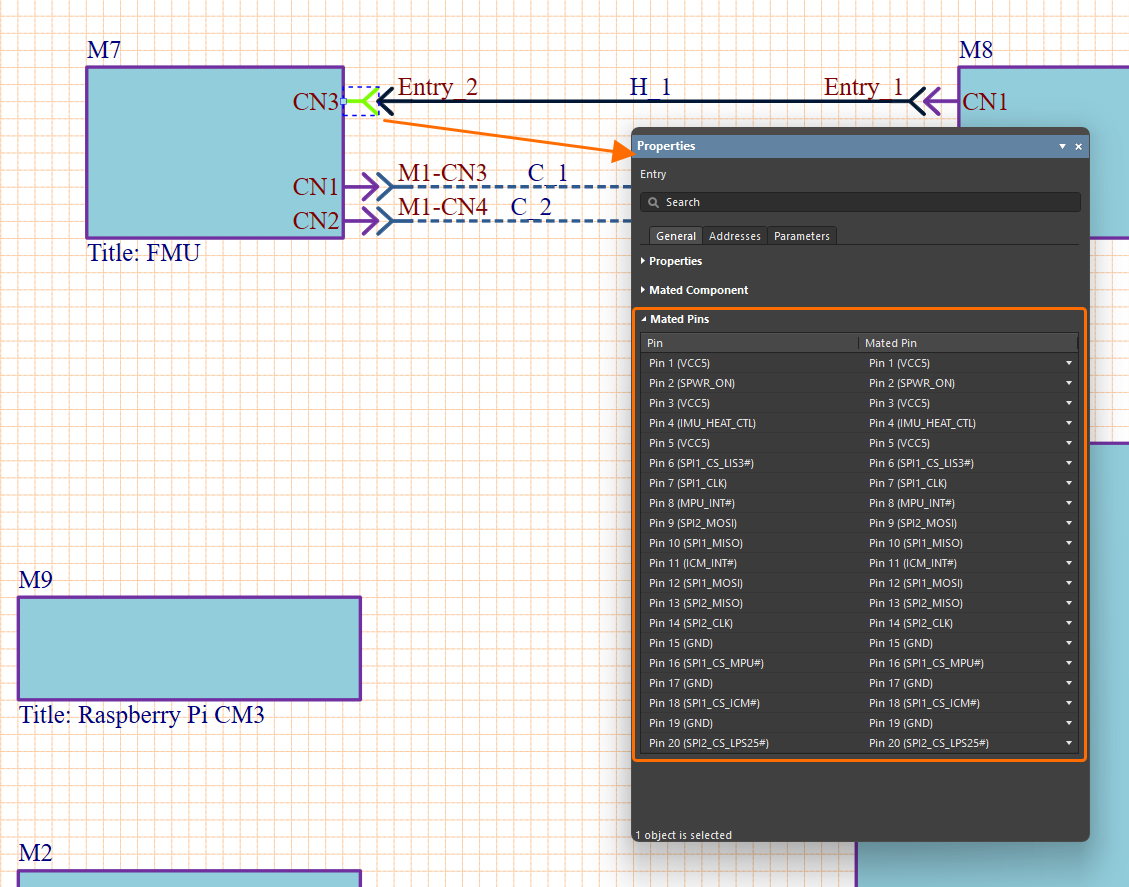Expand the Mated Component section
The height and width of the screenshot is (887, 1129).
click(x=697, y=290)
